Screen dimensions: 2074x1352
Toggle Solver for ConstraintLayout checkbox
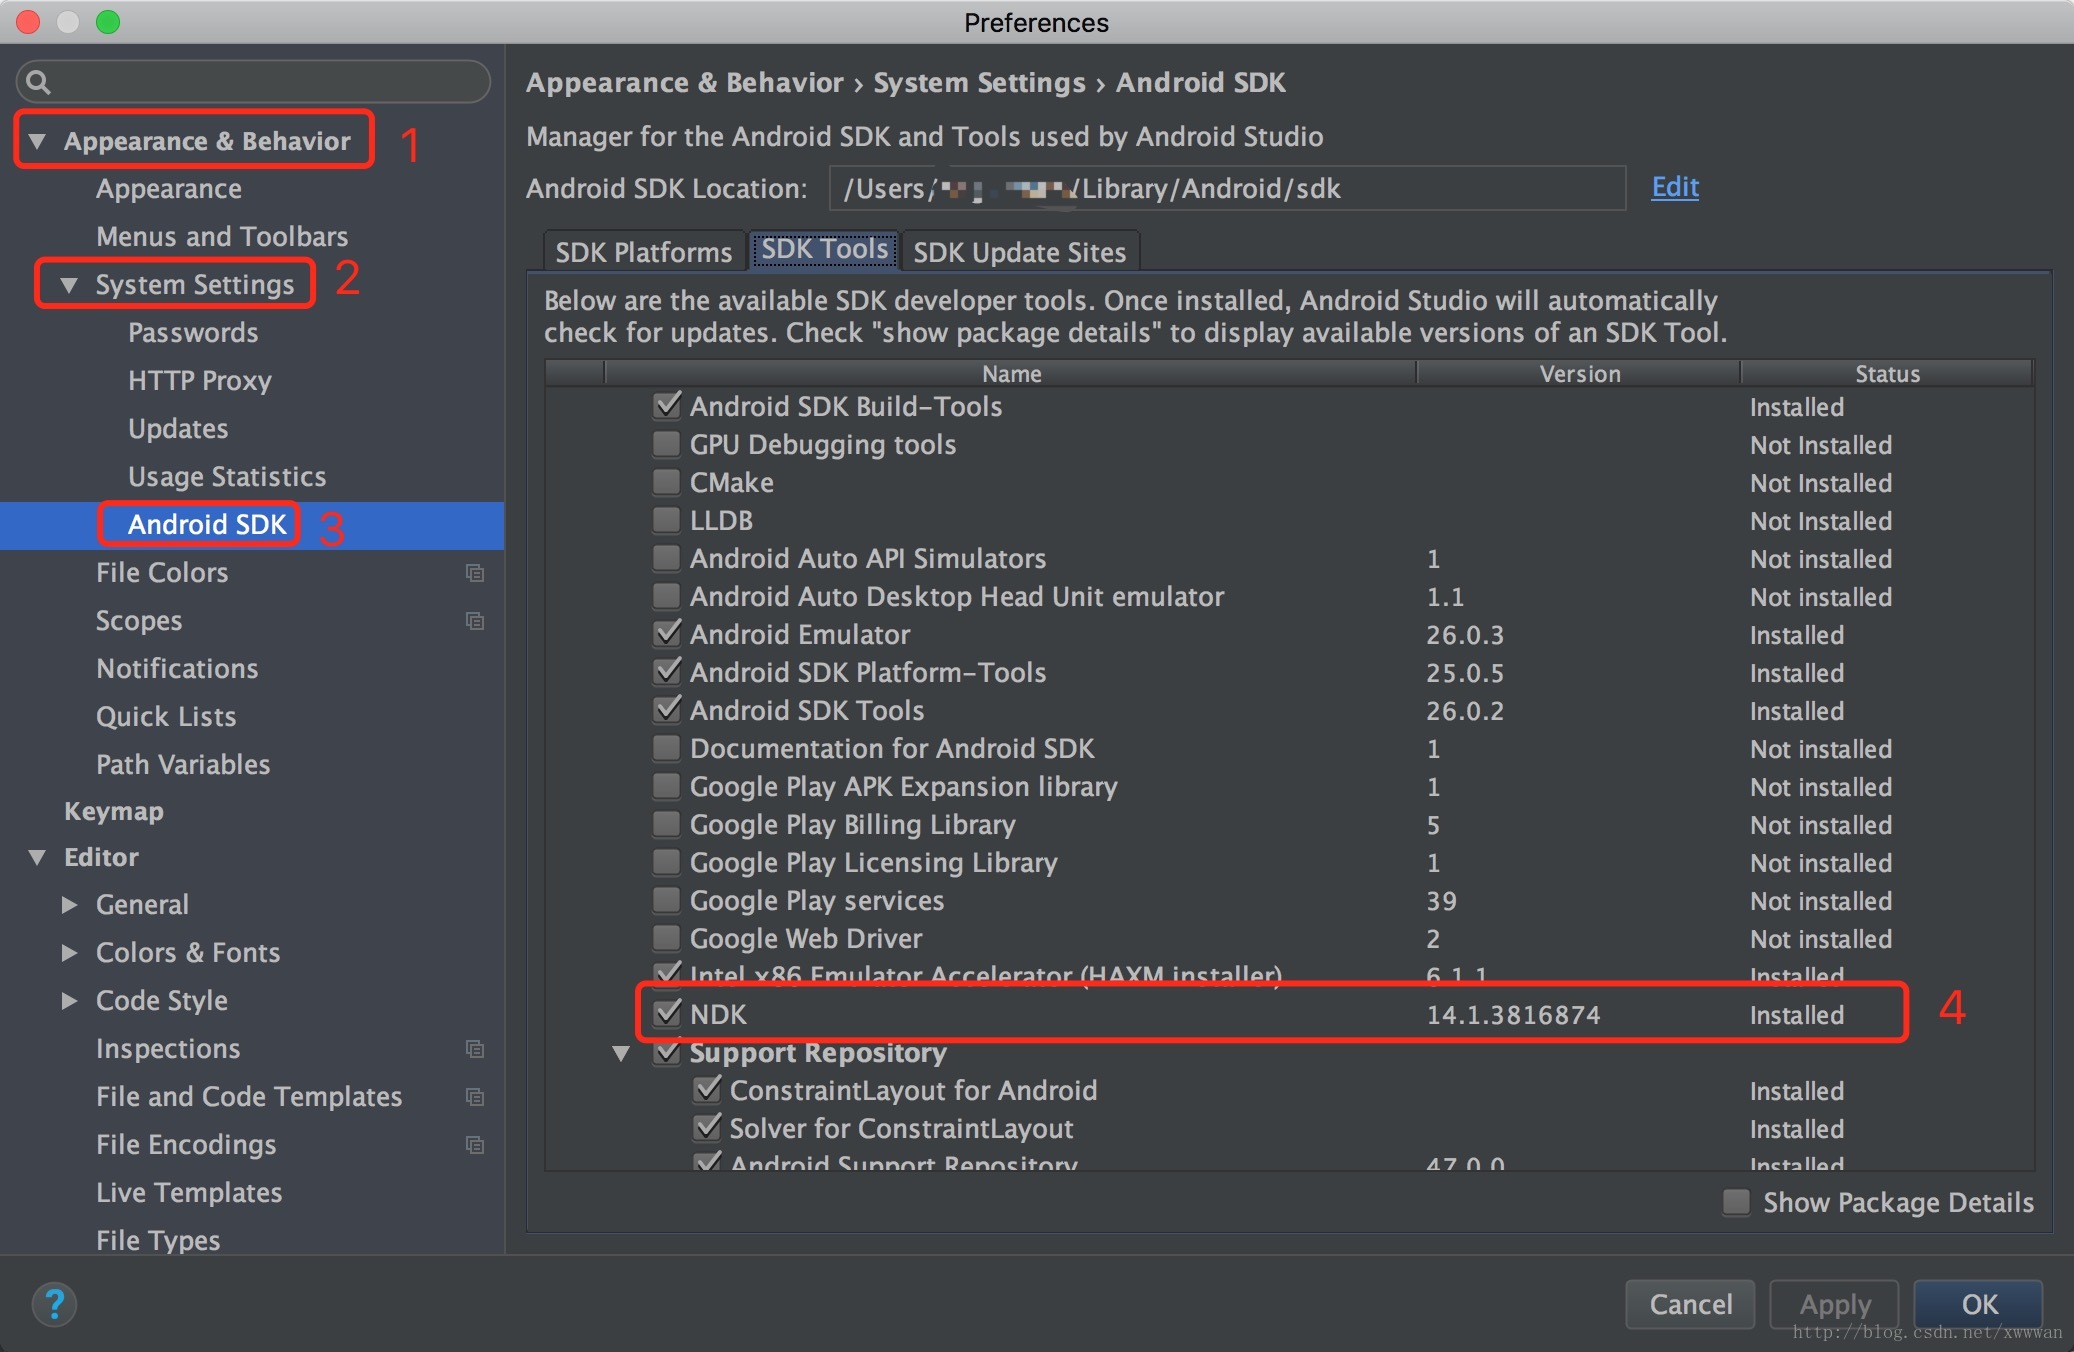(707, 1128)
